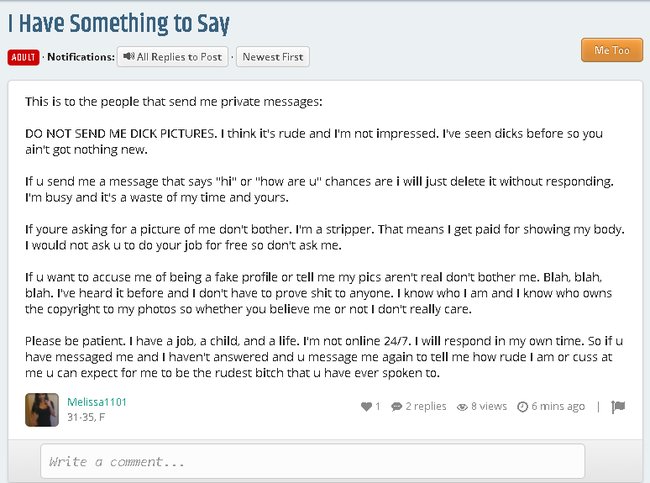
Task: Click the 31-35, F age text
Action: pyautogui.click(x=86, y=417)
